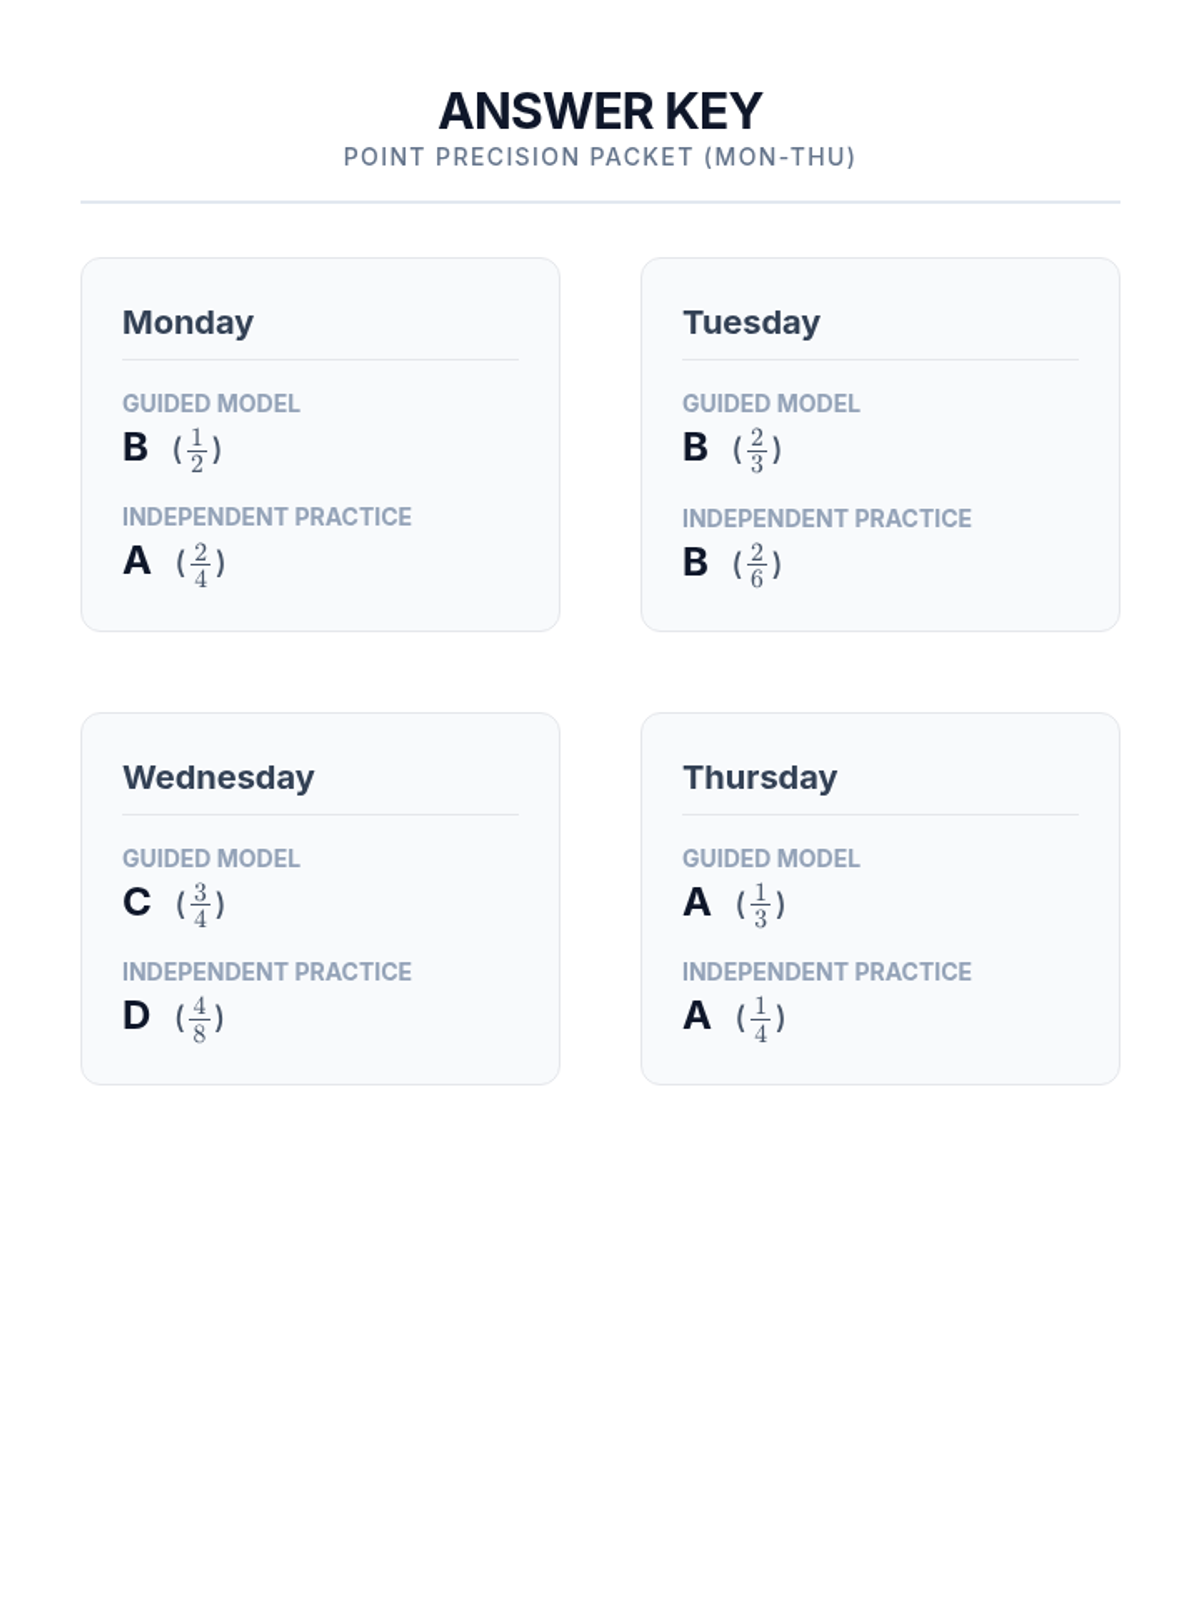Click Monday's Guided Model label
1200x1600 pixels.
[211, 403]
